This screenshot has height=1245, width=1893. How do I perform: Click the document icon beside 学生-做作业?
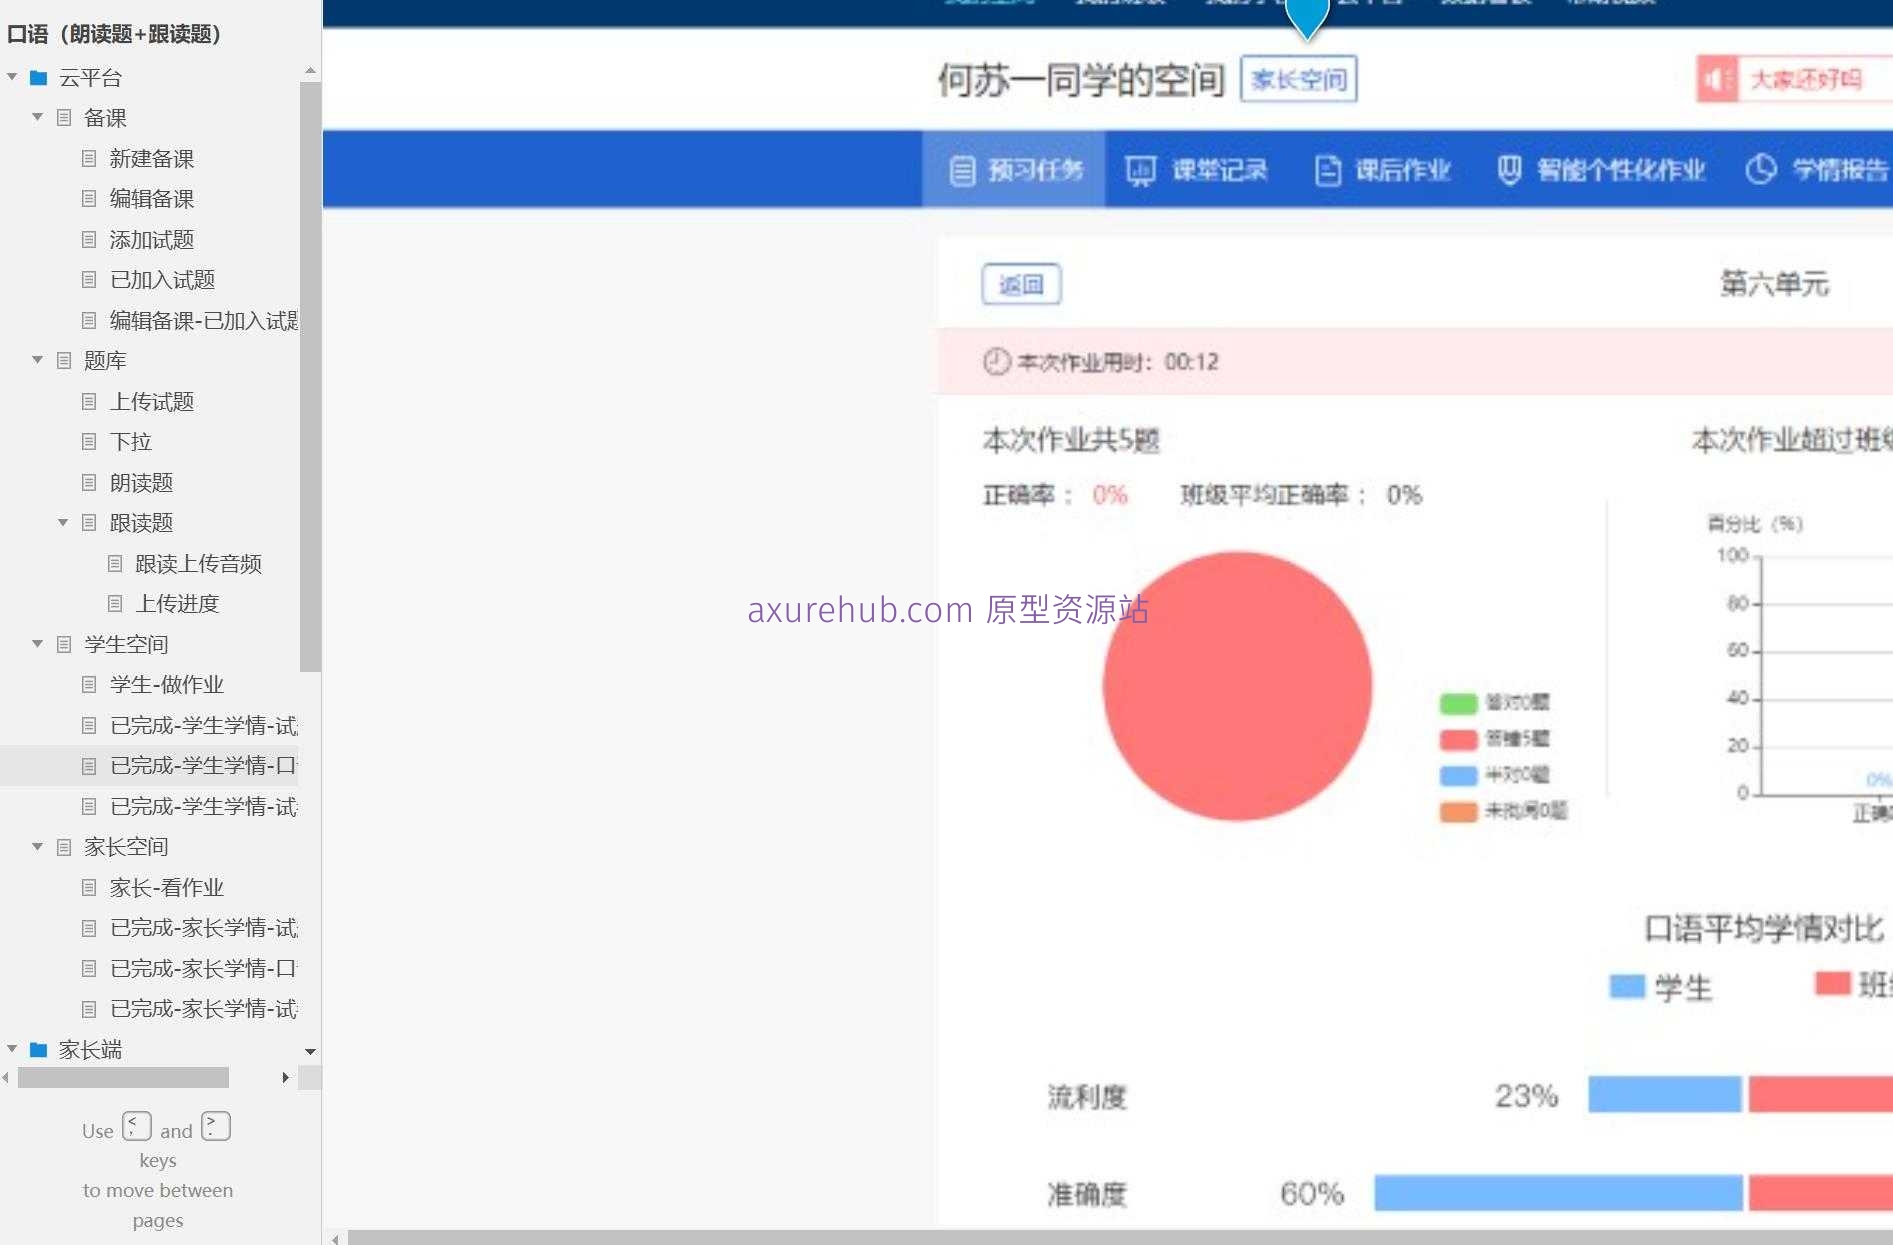click(90, 684)
